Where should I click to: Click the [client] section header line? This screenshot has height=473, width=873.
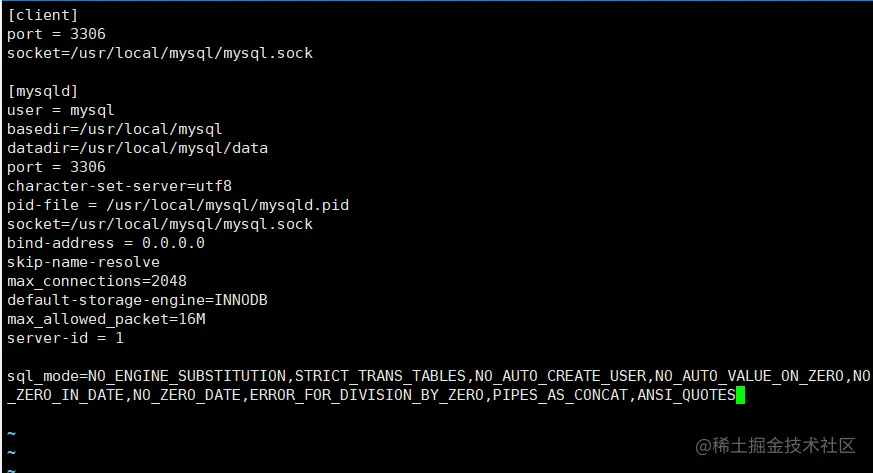coord(42,15)
